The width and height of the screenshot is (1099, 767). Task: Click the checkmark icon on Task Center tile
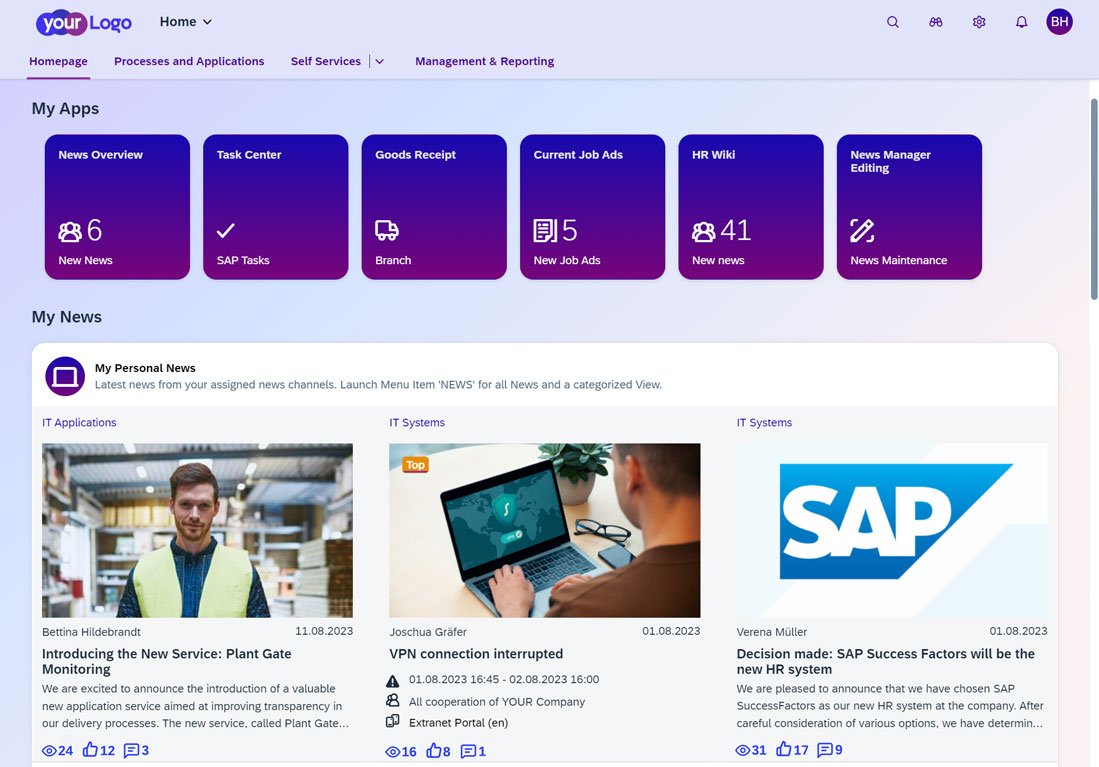click(225, 231)
